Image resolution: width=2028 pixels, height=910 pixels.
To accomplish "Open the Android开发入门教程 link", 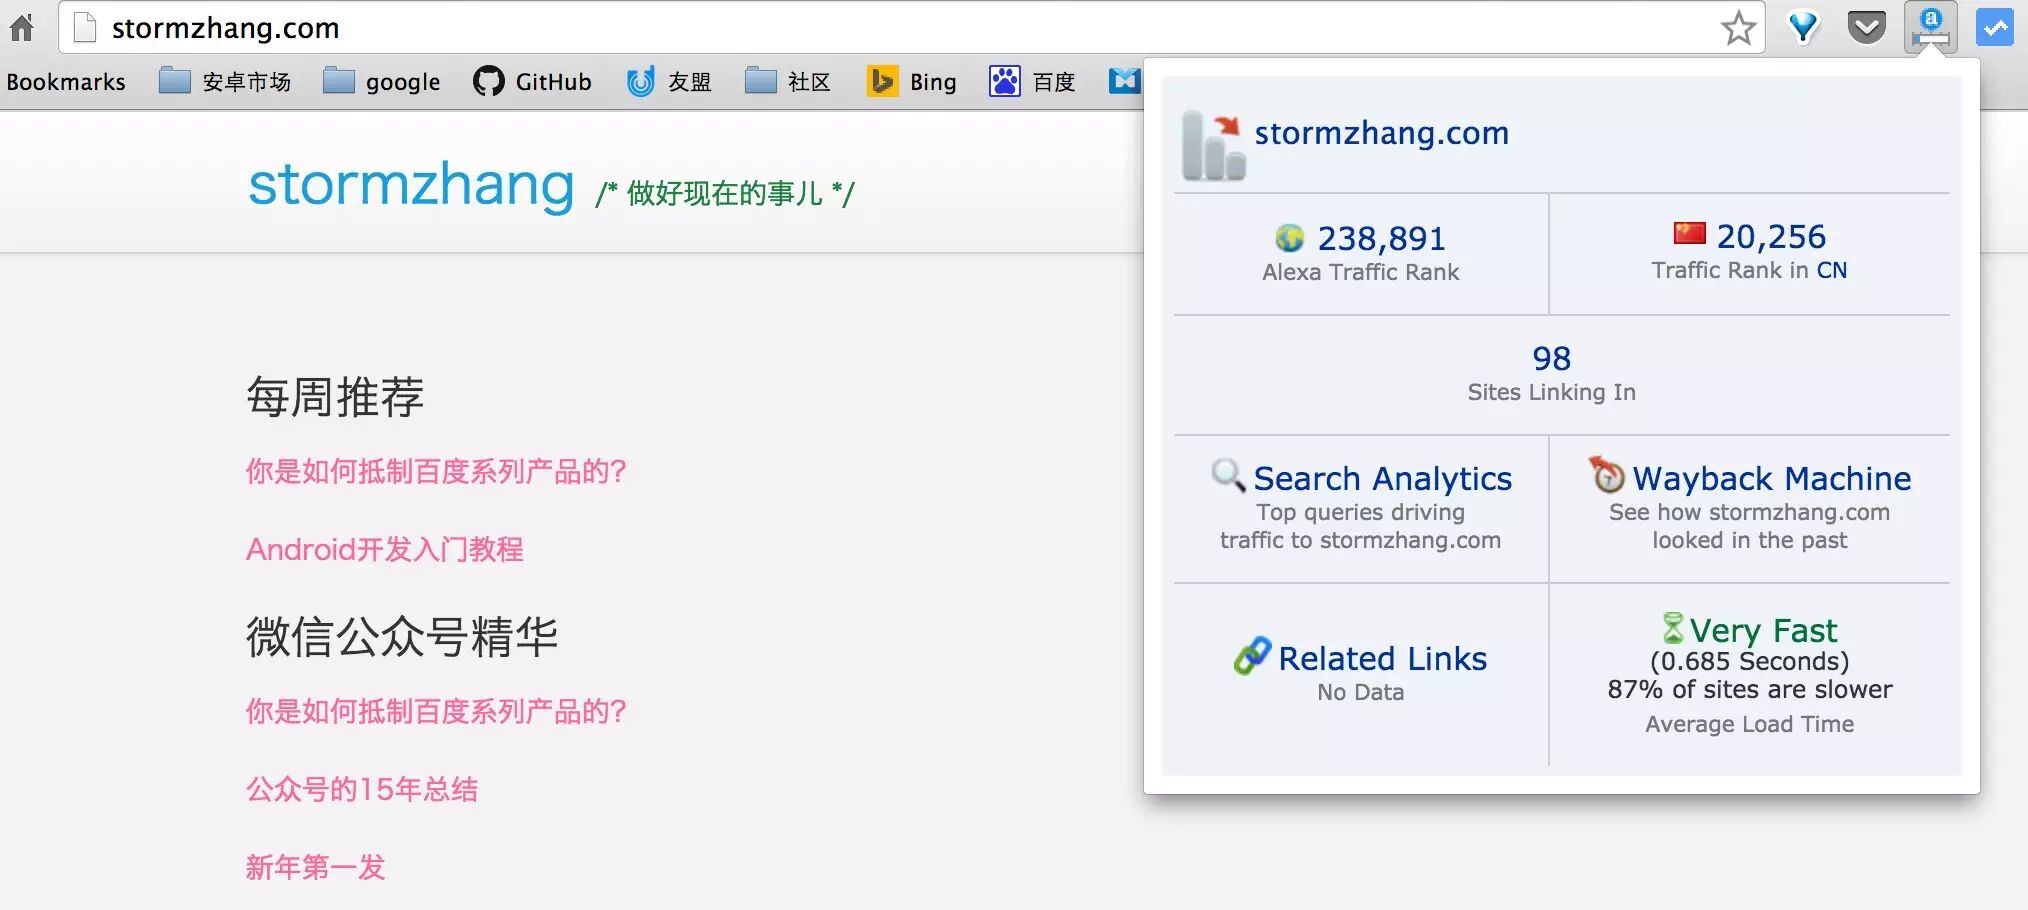I will [385, 549].
